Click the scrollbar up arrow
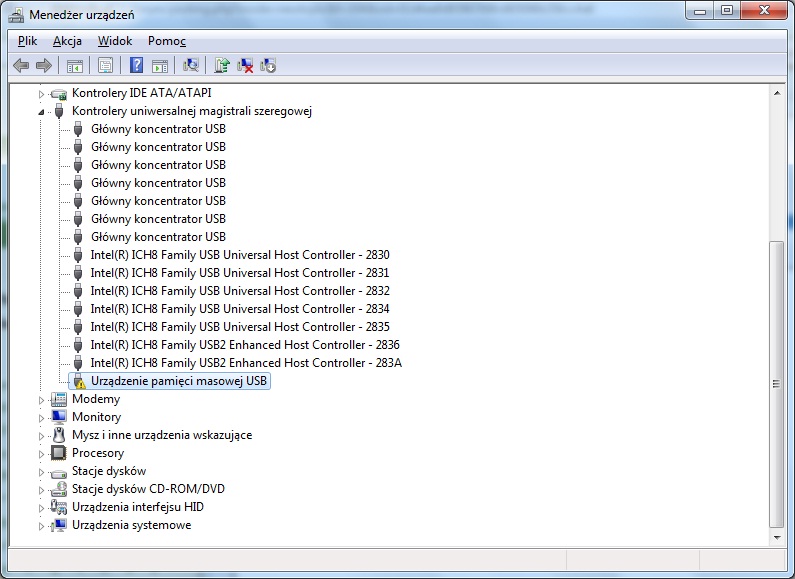795x579 pixels. tap(777, 93)
